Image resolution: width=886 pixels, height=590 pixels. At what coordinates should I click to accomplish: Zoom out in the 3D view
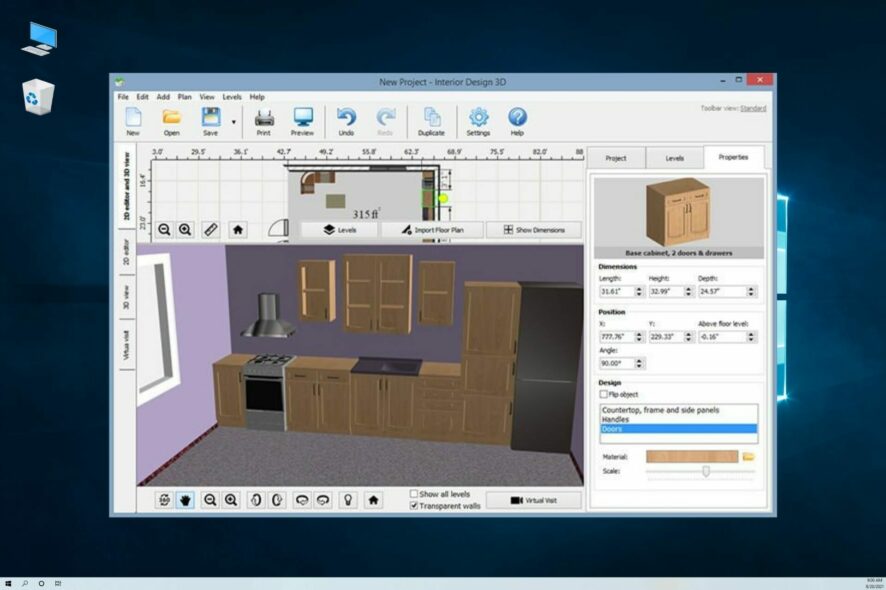pos(210,500)
